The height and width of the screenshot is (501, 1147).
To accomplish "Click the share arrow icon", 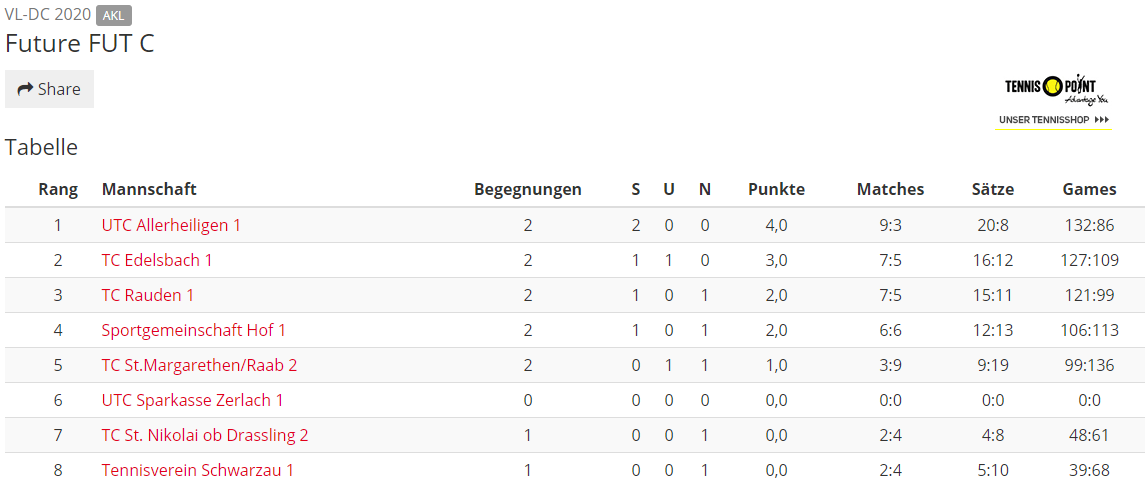I will pyautogui.click(x=26, y=89).
